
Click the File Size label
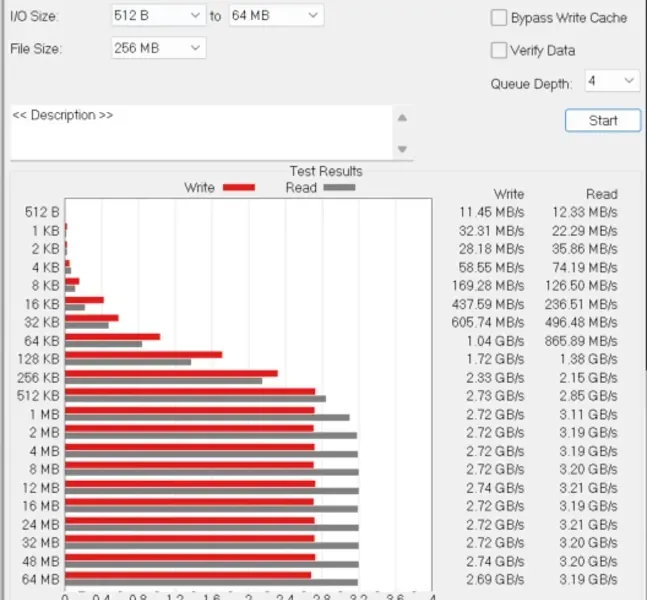point(36,49)
